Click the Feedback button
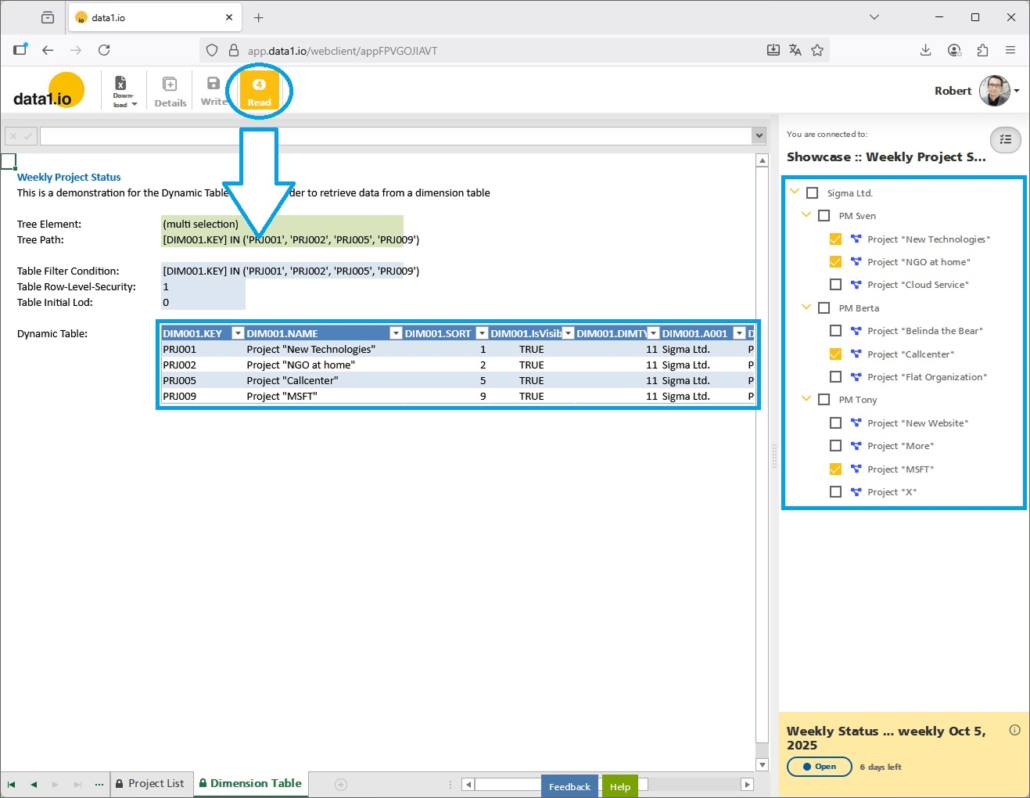 (x=569, y=786)
